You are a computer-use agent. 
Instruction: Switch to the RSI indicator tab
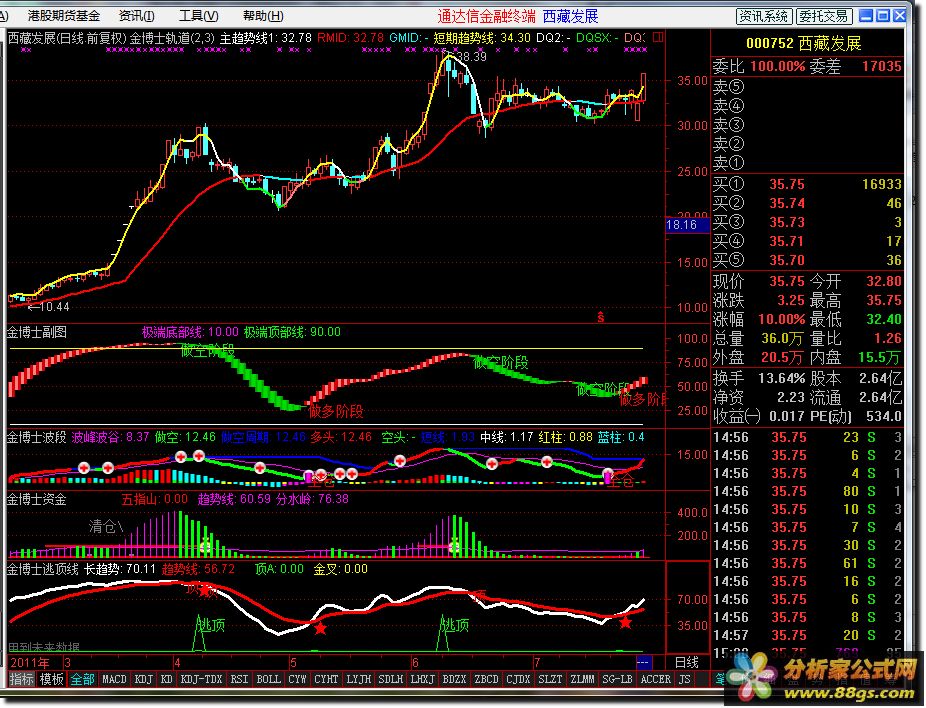tap(239, 679)
